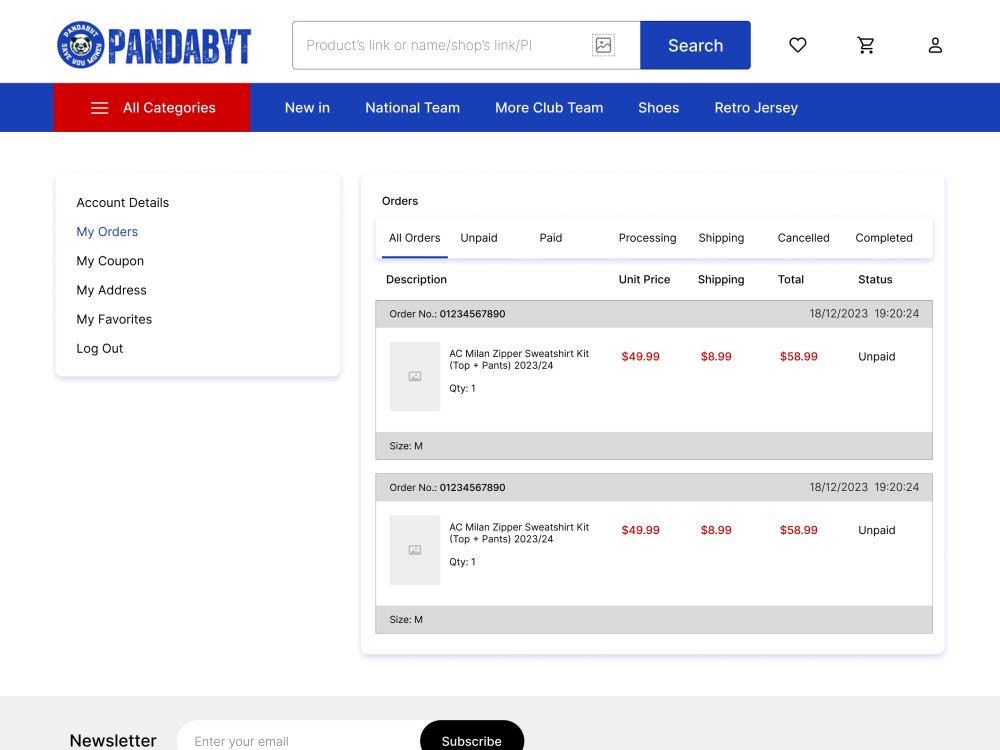Open first order's product image placeholder

(x=415, y=376)
